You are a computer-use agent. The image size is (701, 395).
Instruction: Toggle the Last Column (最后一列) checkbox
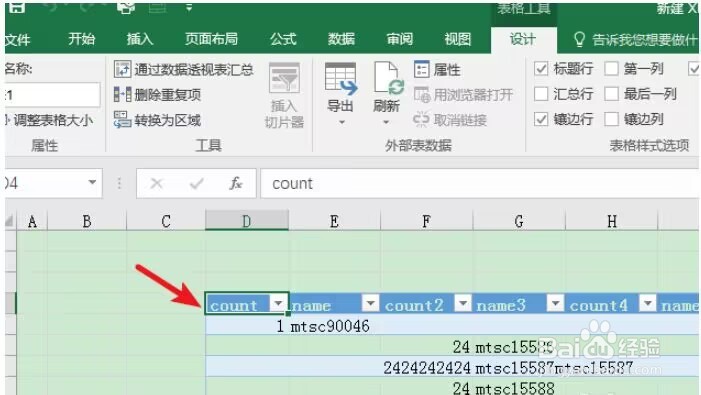(x=611, y=94)
